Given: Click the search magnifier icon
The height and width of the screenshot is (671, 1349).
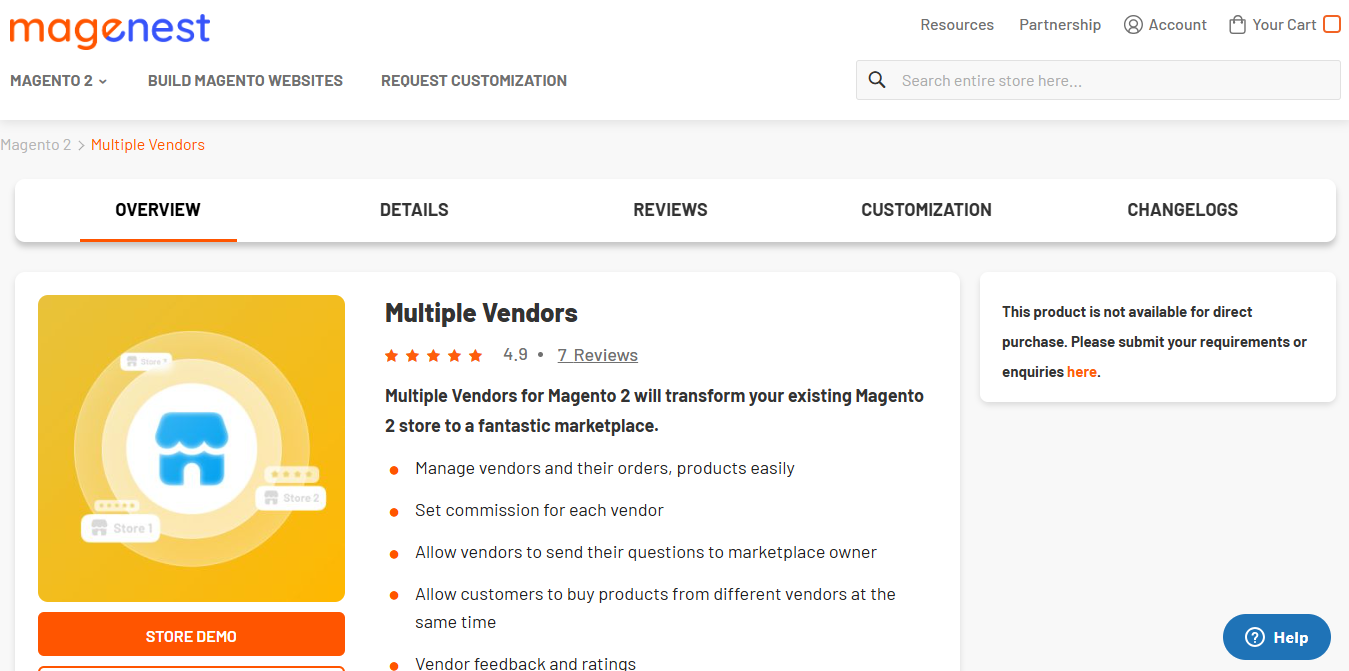Looking at the screenshot, I should click(x=877, y=79).
